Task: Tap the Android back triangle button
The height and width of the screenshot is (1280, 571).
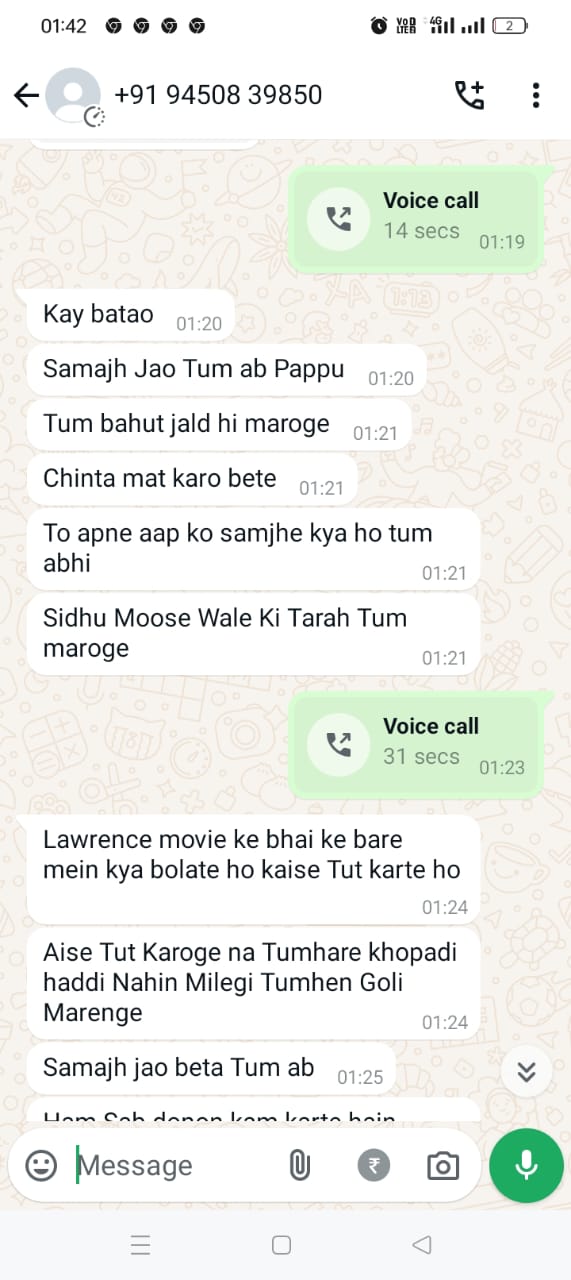Action: click(x=422, y=1245)
